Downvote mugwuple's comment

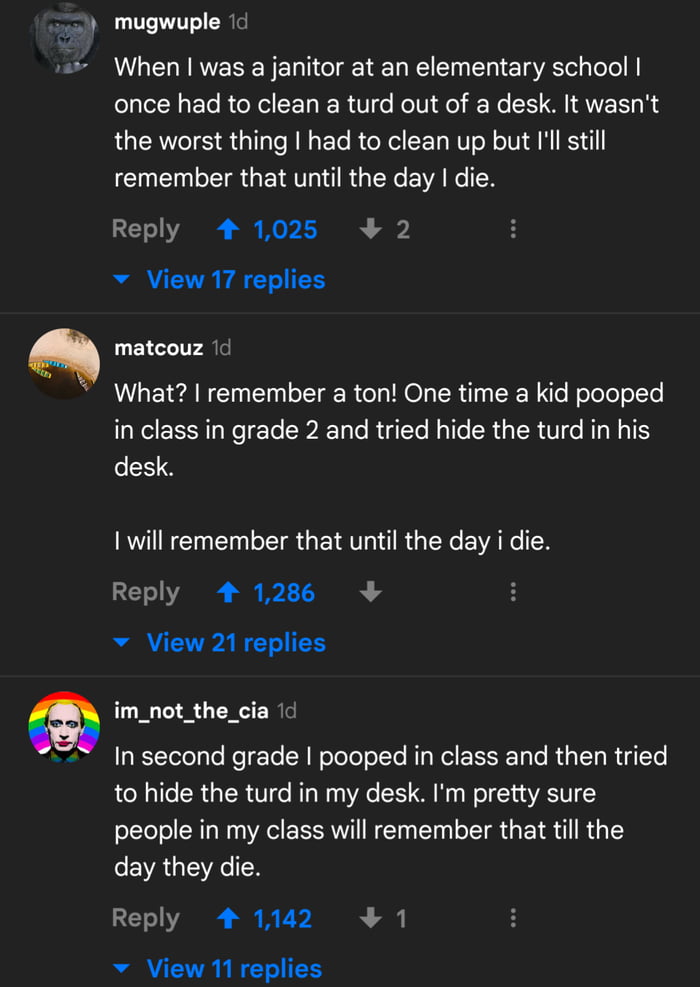(x=371, y=230)
